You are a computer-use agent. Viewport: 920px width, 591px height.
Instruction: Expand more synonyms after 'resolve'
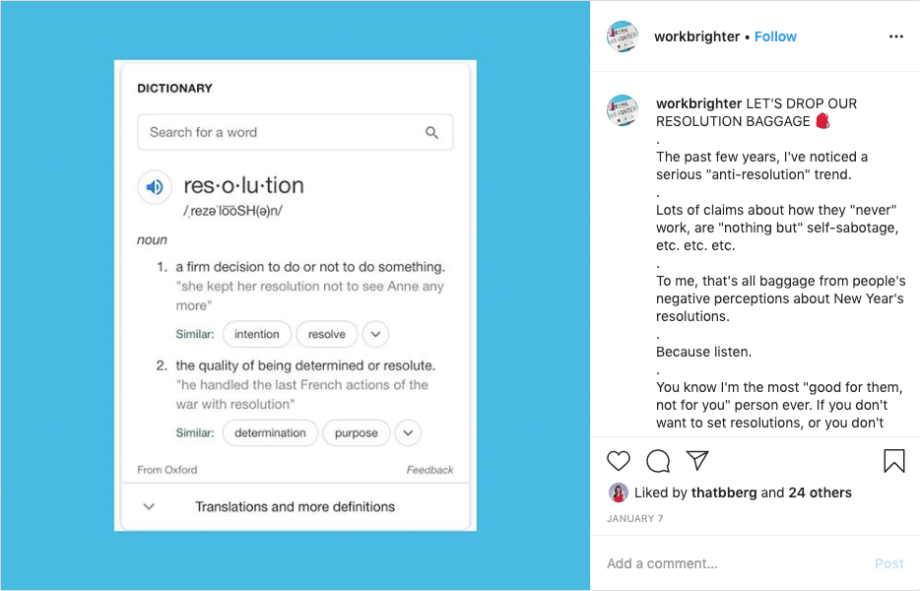point(375,334)
